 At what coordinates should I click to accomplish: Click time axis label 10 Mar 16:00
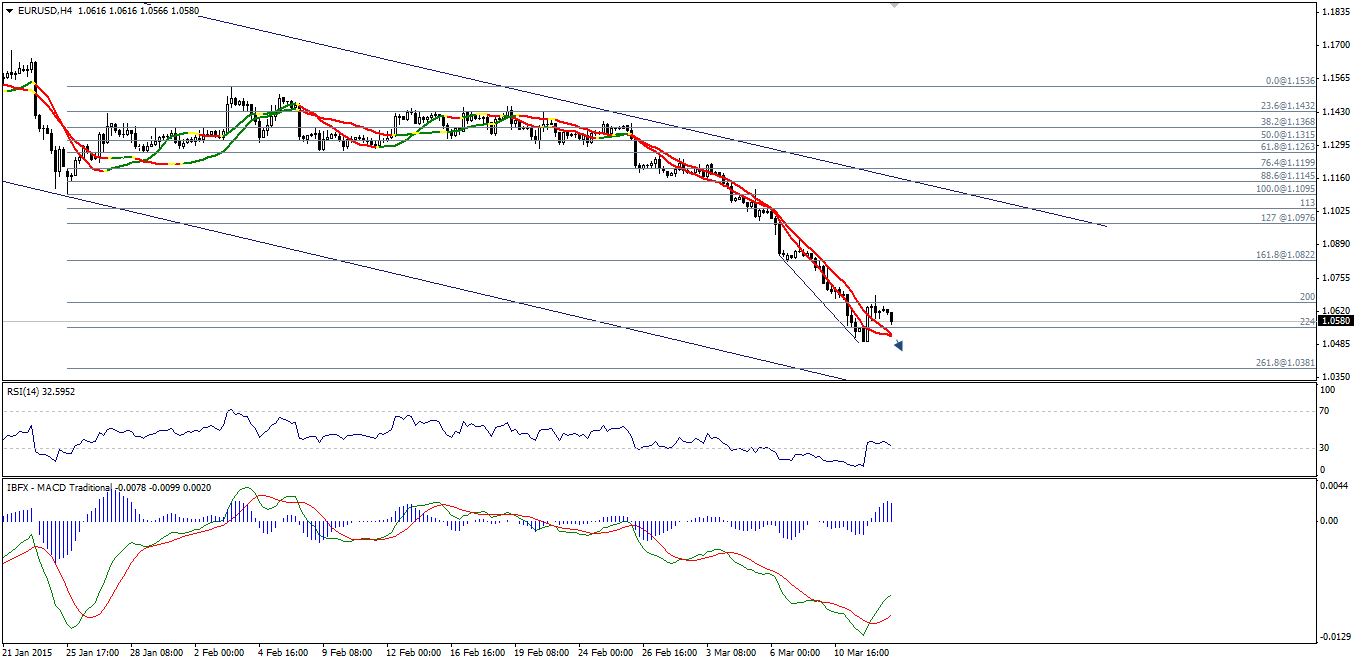(x=863, y=652)
